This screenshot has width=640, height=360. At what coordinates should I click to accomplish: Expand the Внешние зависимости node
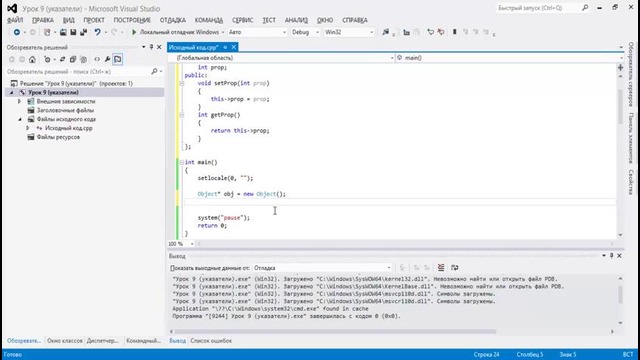coord(19,101)
